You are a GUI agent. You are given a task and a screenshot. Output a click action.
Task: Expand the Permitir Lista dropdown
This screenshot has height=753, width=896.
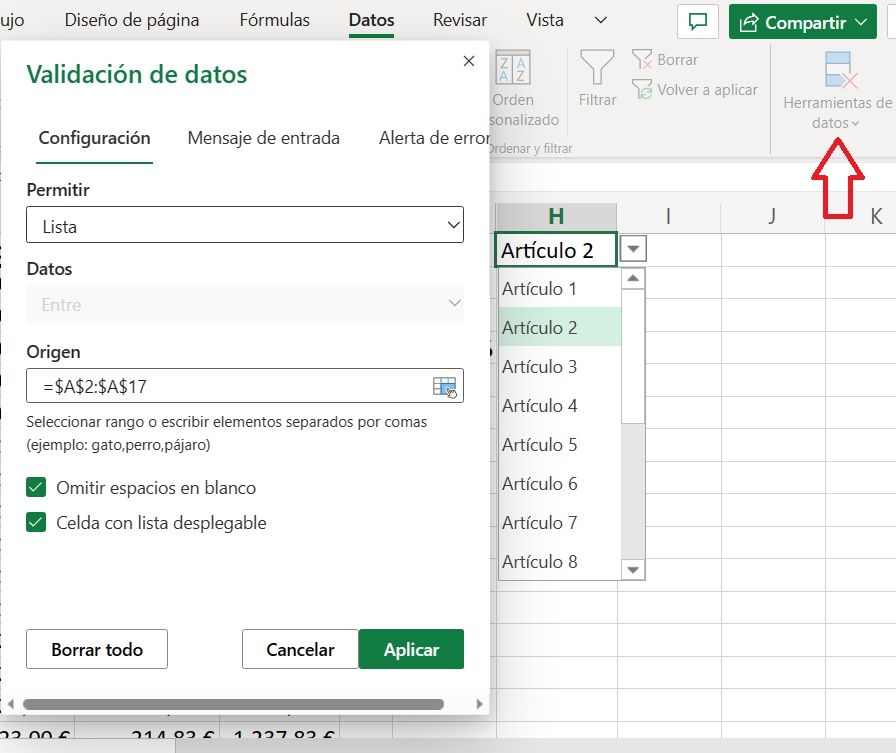pyautogui.click(x=245, y=225)
